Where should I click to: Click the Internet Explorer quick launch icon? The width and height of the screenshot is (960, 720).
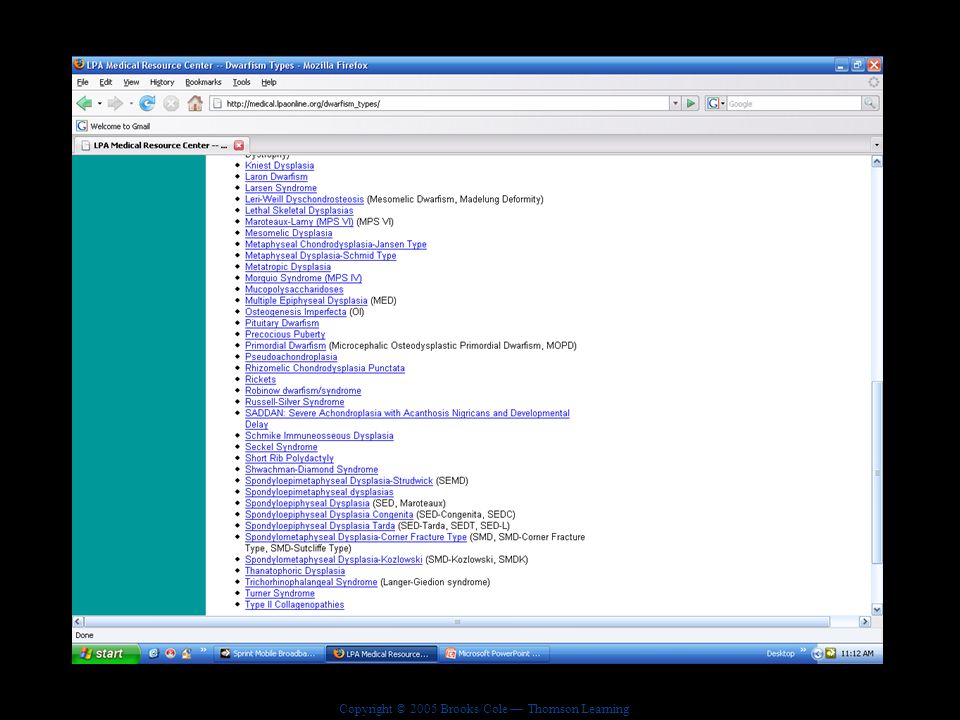(x=154, y=653)
